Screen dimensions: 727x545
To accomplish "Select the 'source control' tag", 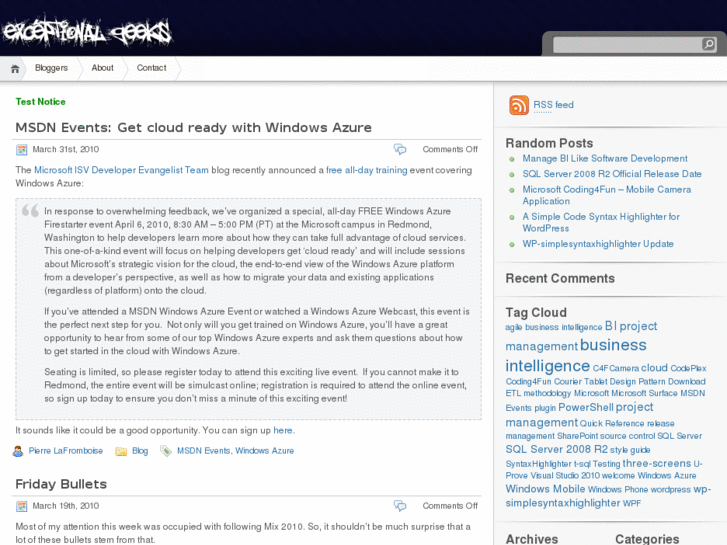I will (627, 436).
